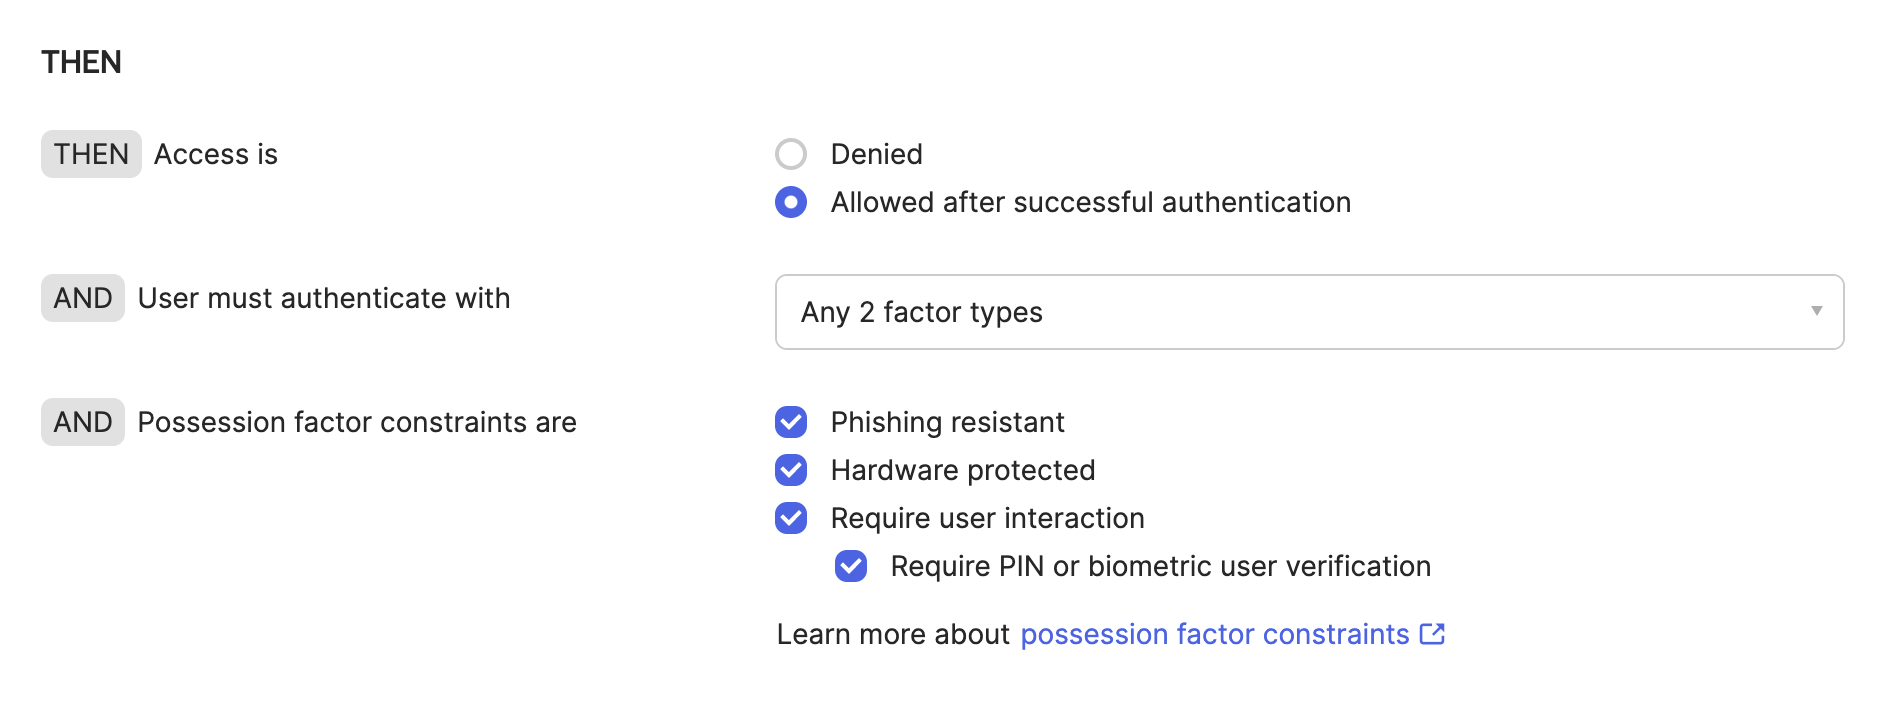The width and height of the screenshot is (1890, 706).
Task: Click the AND badge beside User must authenticate with
Action: point(83,298)
